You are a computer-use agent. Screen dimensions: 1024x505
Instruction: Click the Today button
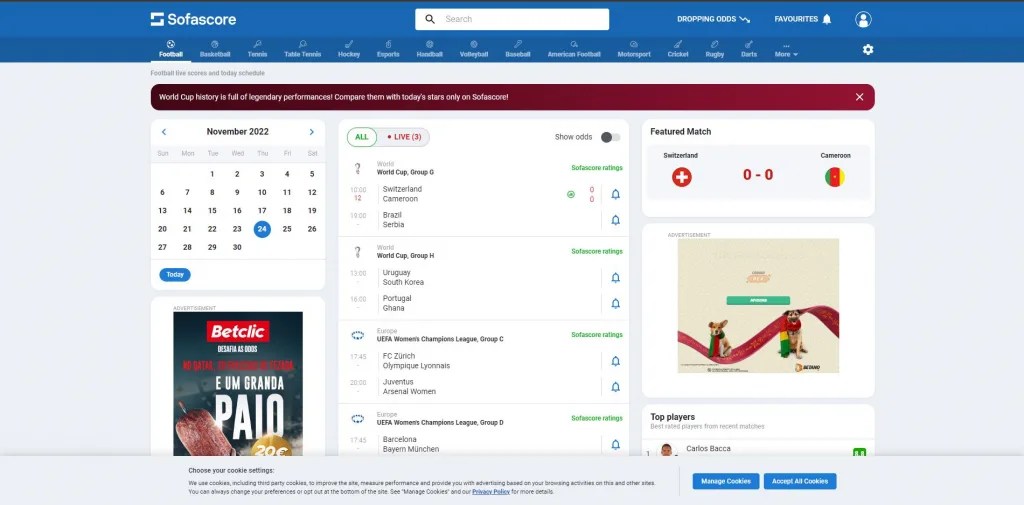pyautogui.click(x=175, y=275)
